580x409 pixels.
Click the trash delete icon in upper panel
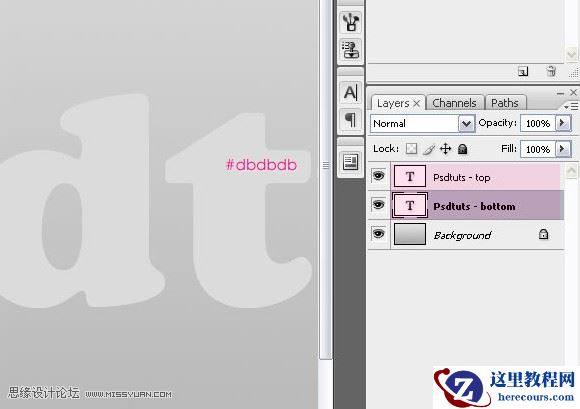pos(551,71)
